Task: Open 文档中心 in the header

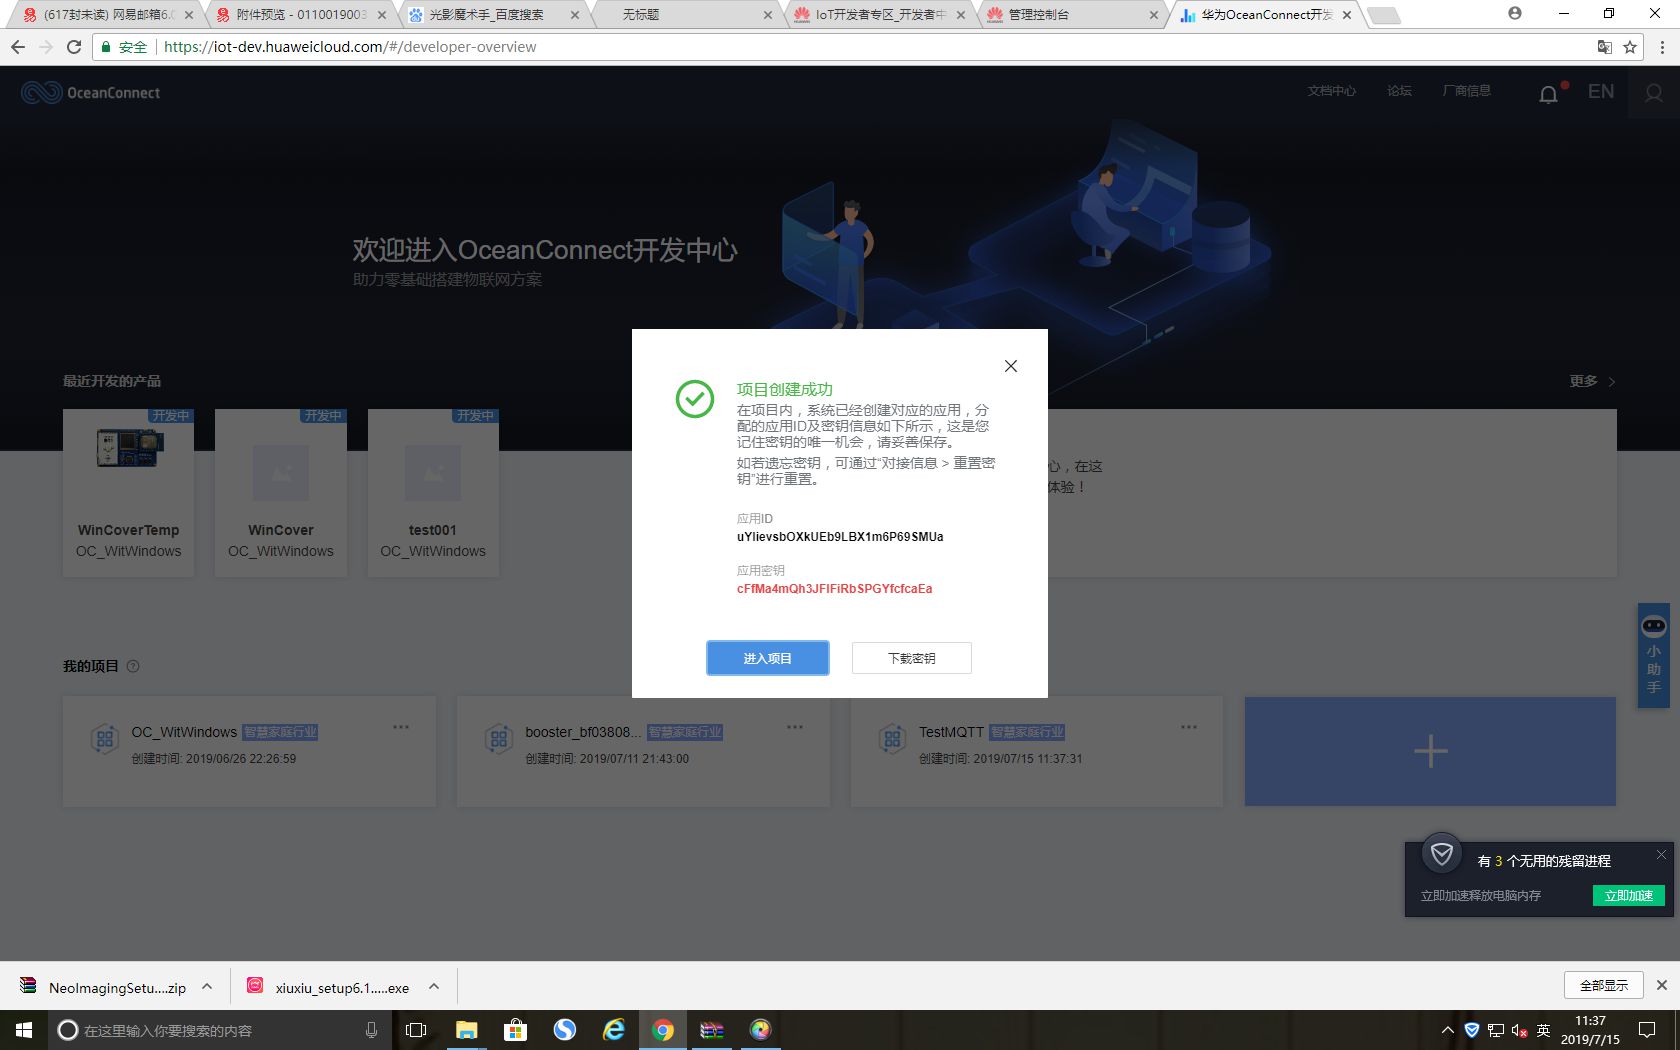Action: tap(1332, 91)
